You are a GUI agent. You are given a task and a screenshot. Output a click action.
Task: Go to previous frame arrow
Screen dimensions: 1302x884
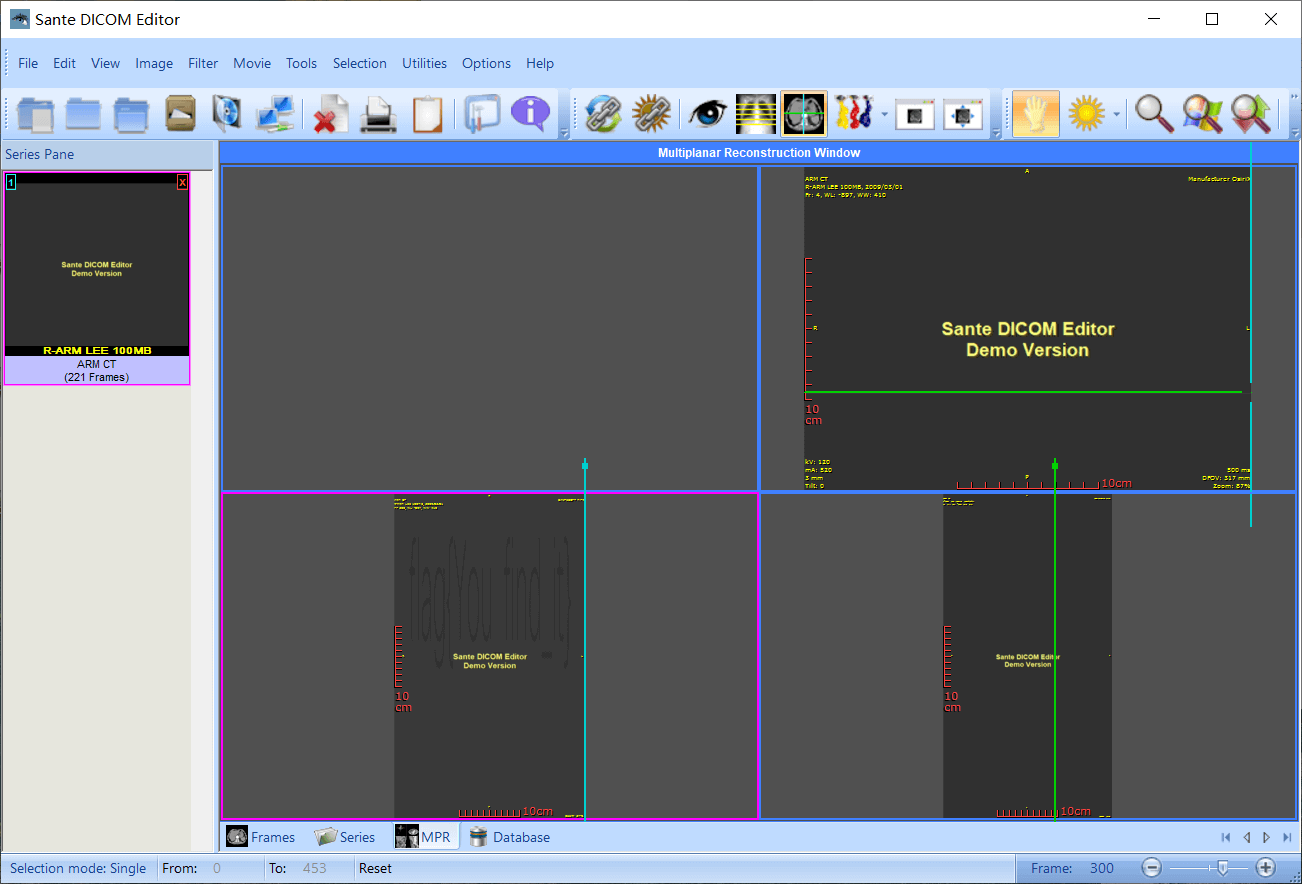click(1246, 837)
